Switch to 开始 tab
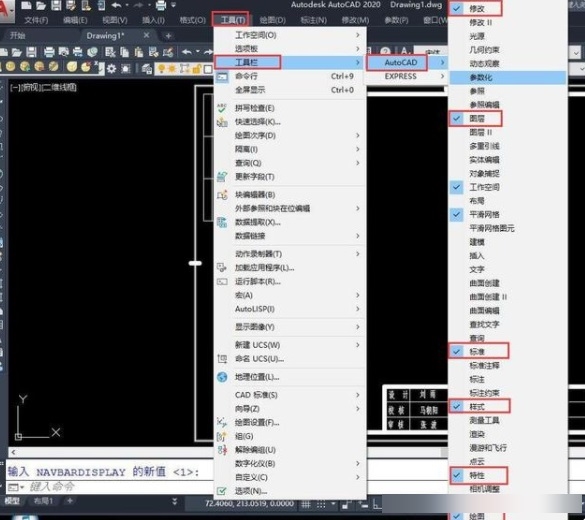Viewport: 585px width, 520px height. pos(18,35)
